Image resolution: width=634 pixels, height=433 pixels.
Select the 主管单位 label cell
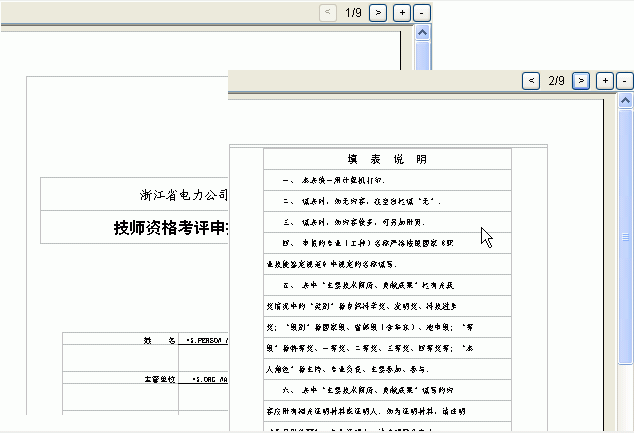pyautogui.click(x=158, y=380)
